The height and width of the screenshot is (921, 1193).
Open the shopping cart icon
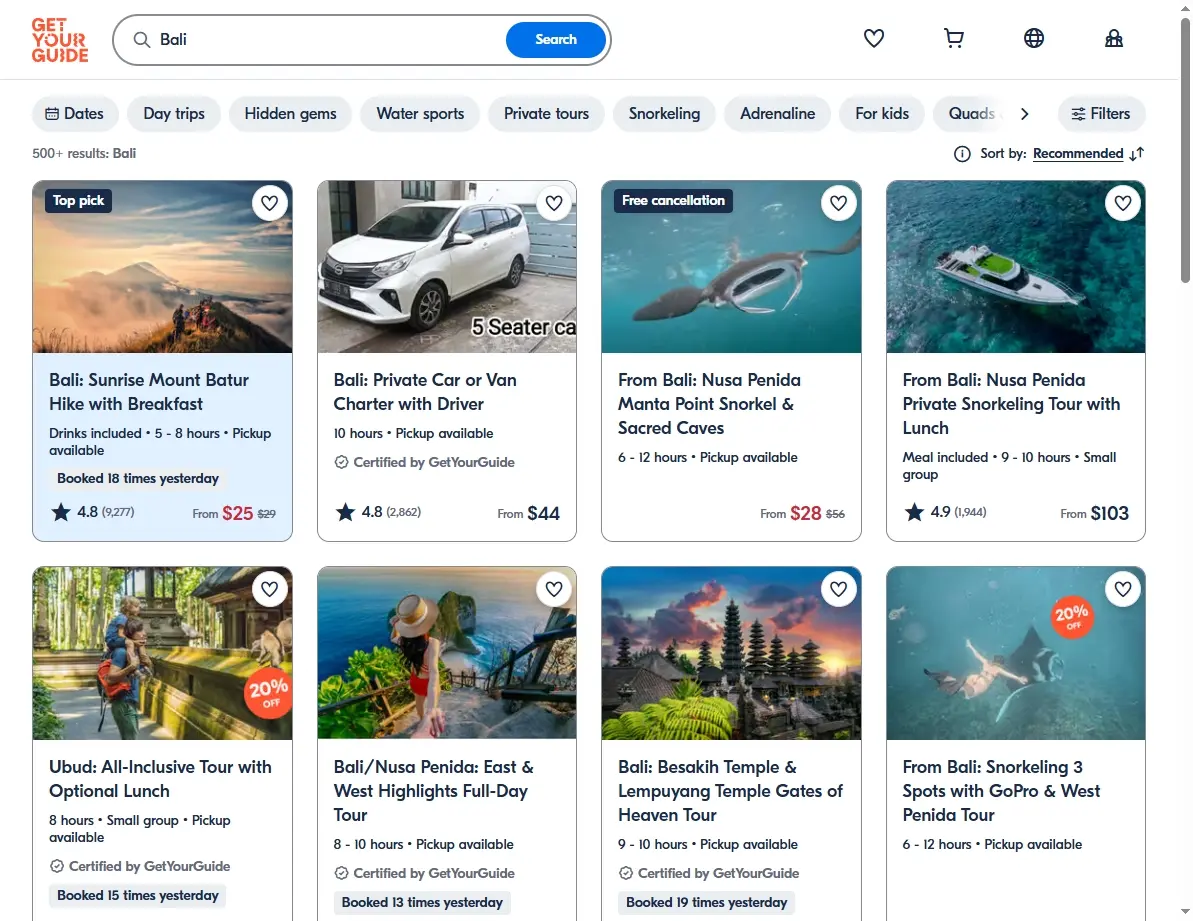click(x=953, y=38)
